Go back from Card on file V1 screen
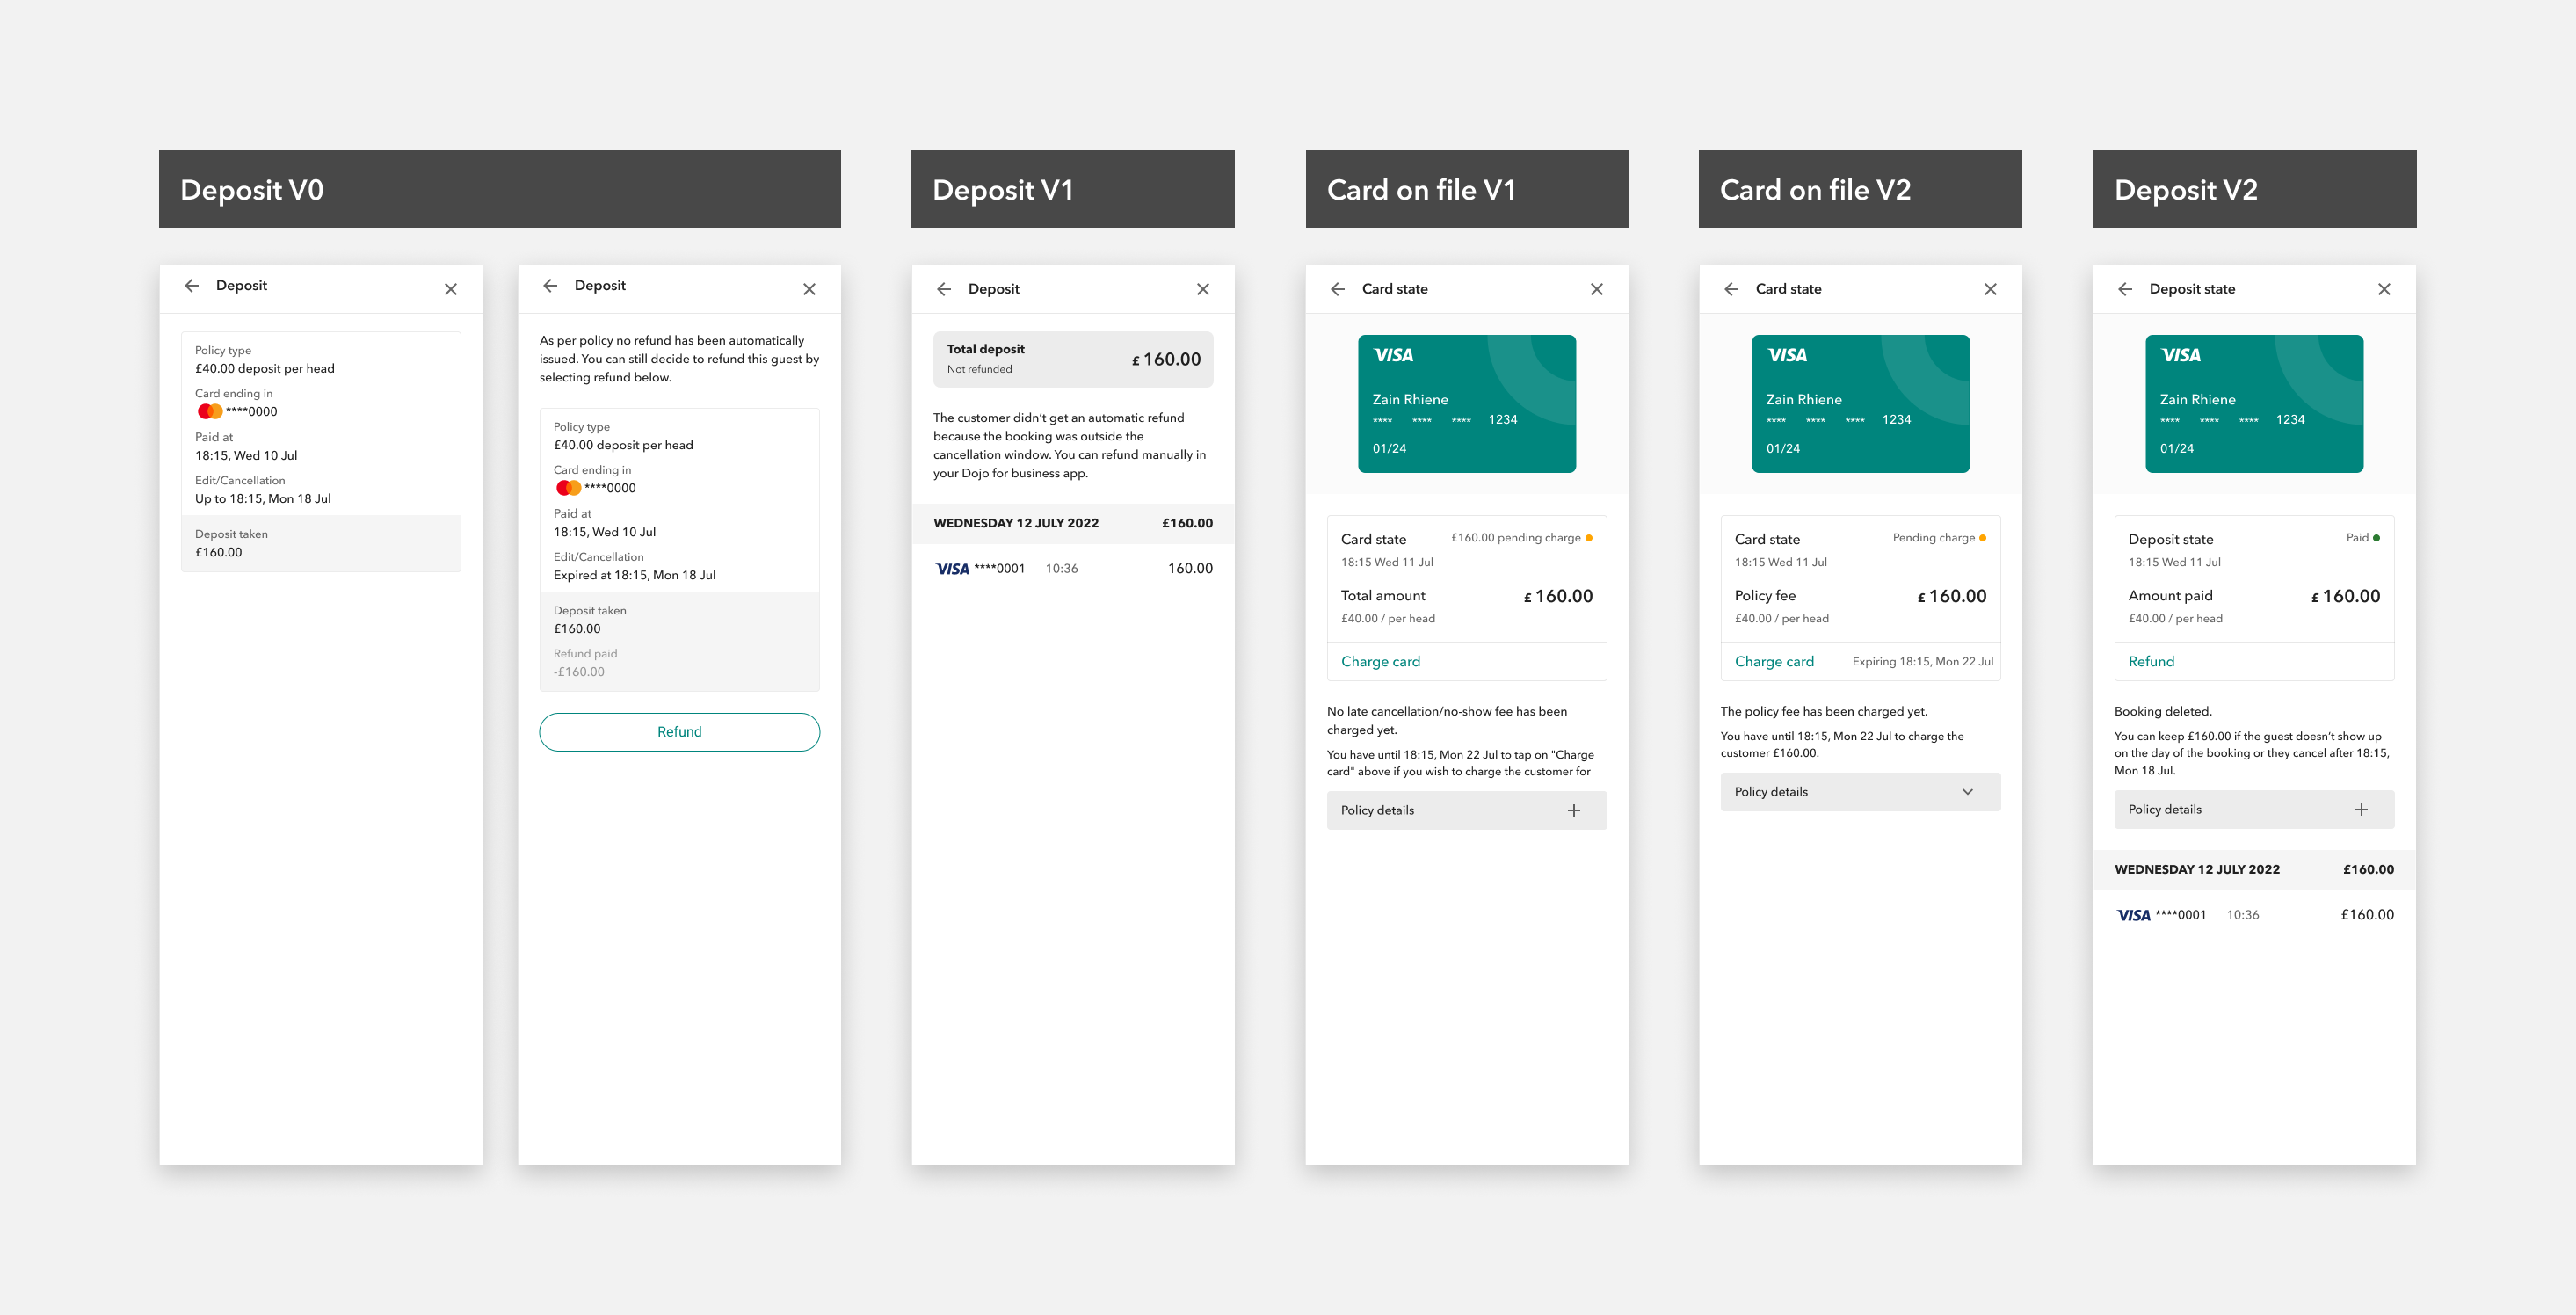Image resolution: width=2576 pixels, height=1315 pixels. click(x=1338, y=289)
